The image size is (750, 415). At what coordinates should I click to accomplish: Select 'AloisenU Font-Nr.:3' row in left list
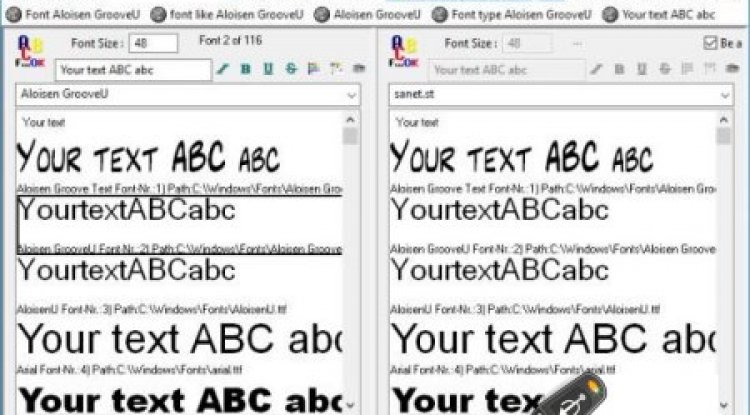coord(152,309)
